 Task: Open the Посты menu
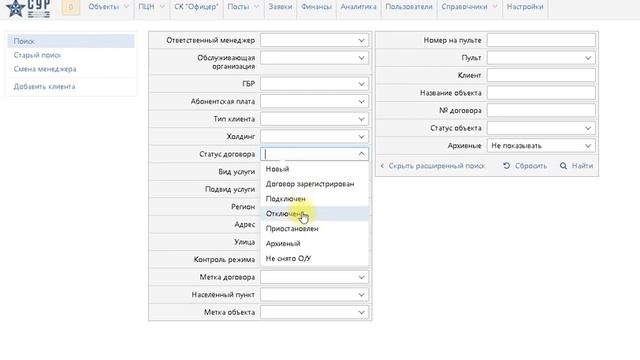coord(243,7)
